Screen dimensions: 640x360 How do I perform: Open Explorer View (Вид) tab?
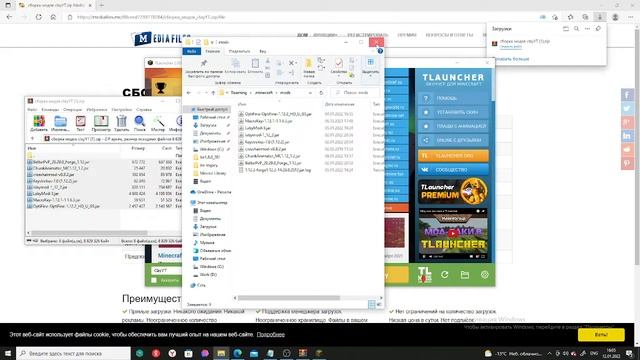coord(262,51)
